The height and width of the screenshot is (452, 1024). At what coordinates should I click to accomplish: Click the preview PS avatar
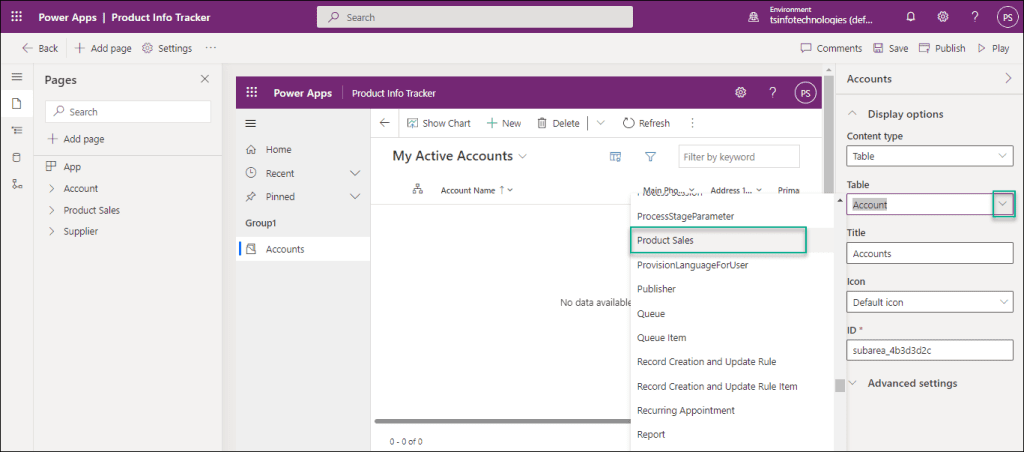pyautogui.click(x=805, y=93)
